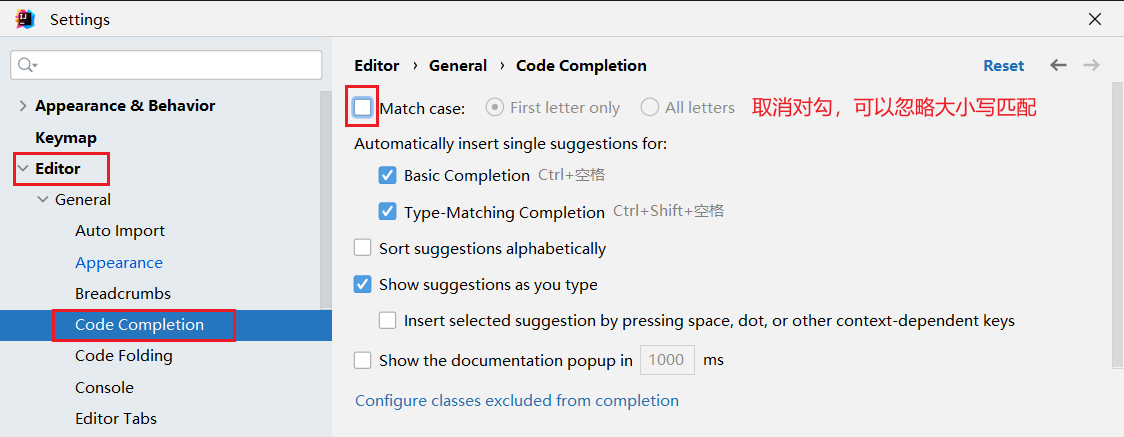
Task: Expand the Appearance & Behavior section
Action: (x=23, y=106)
